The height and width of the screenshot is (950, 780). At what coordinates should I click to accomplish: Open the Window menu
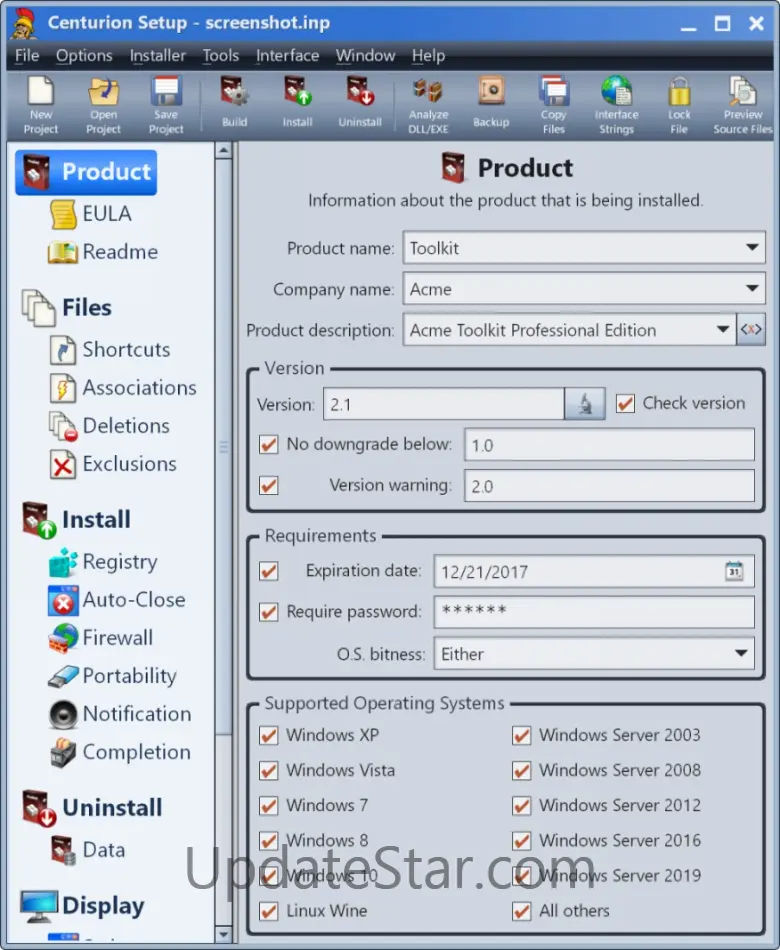[x=365, y=56]
